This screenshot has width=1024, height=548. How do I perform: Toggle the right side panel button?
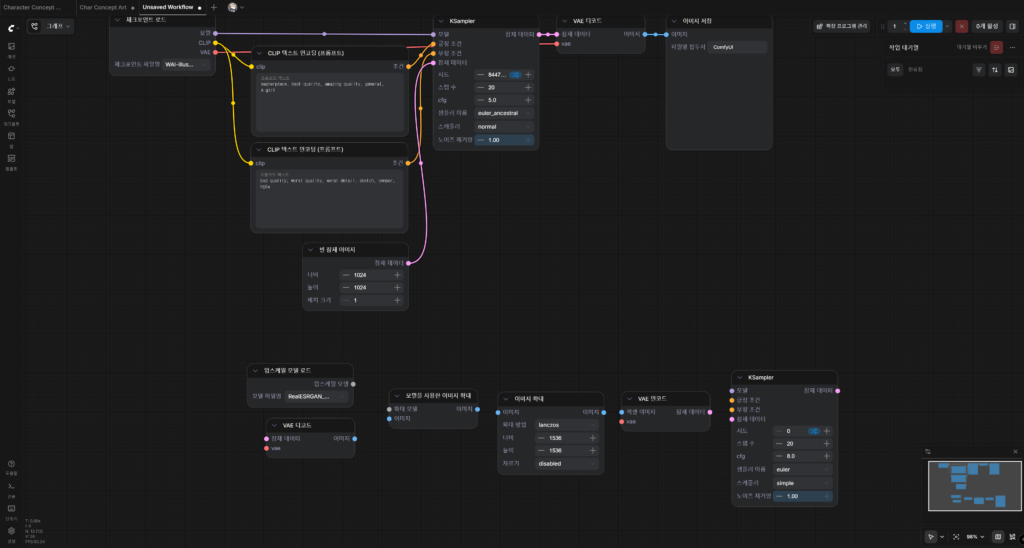coord(1013,26)
